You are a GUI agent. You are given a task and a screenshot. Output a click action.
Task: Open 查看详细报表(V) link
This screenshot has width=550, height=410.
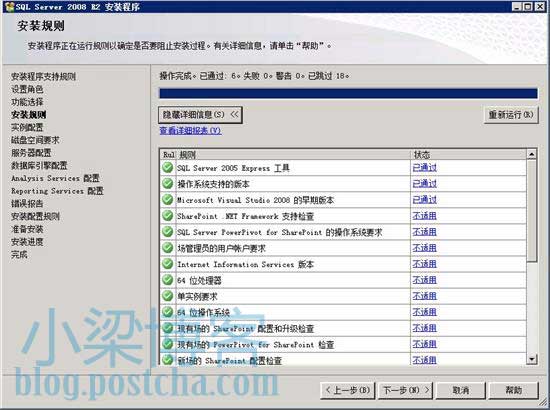(x=190, y=131)
